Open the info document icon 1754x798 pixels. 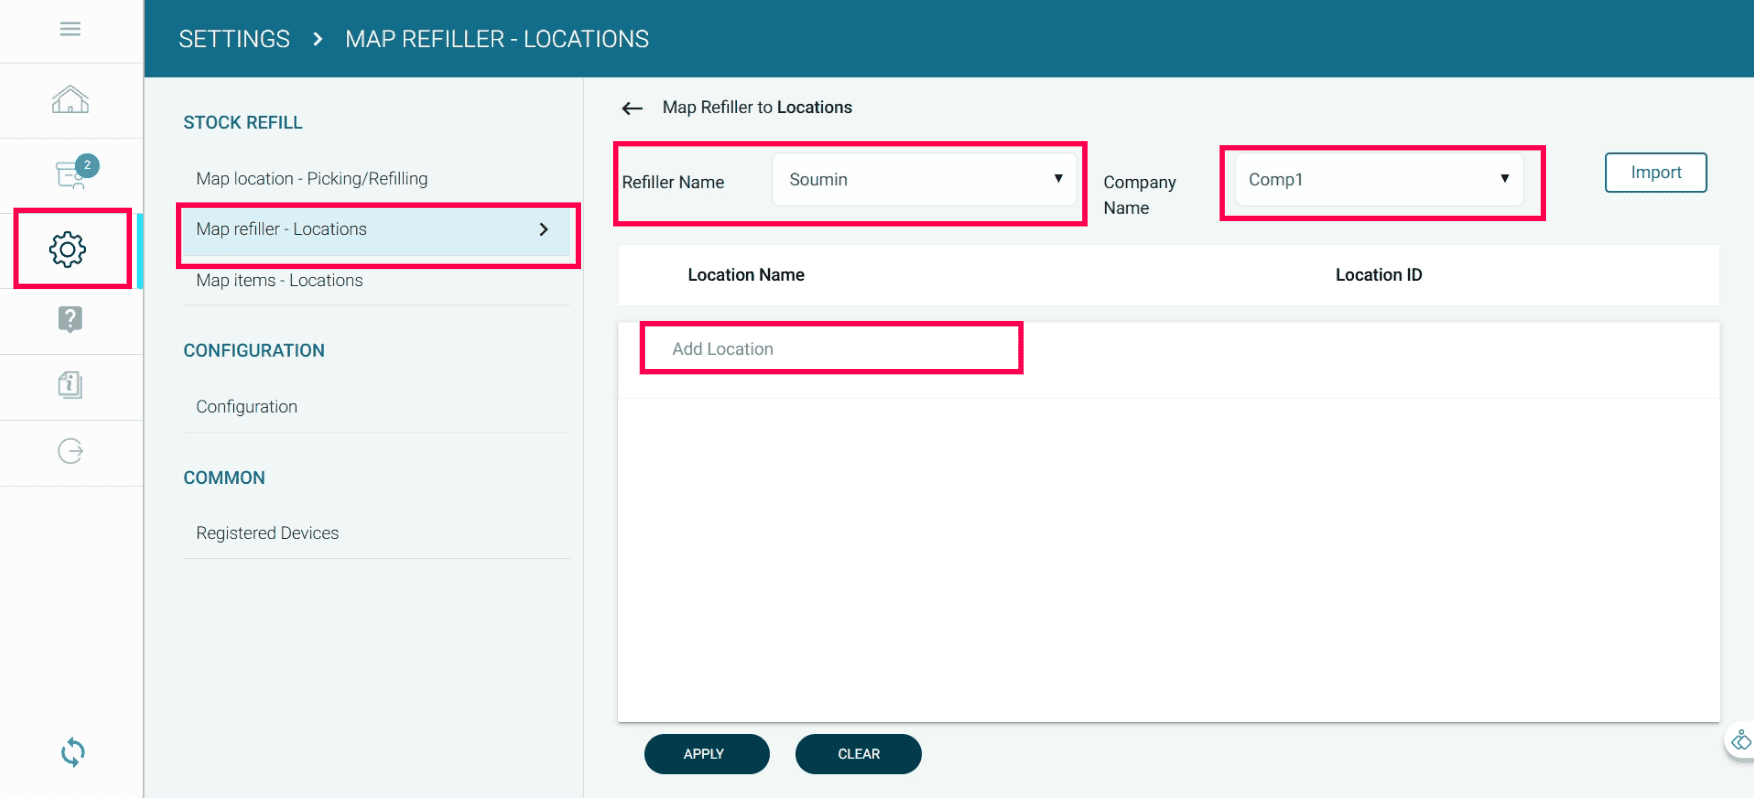point(70,385)
